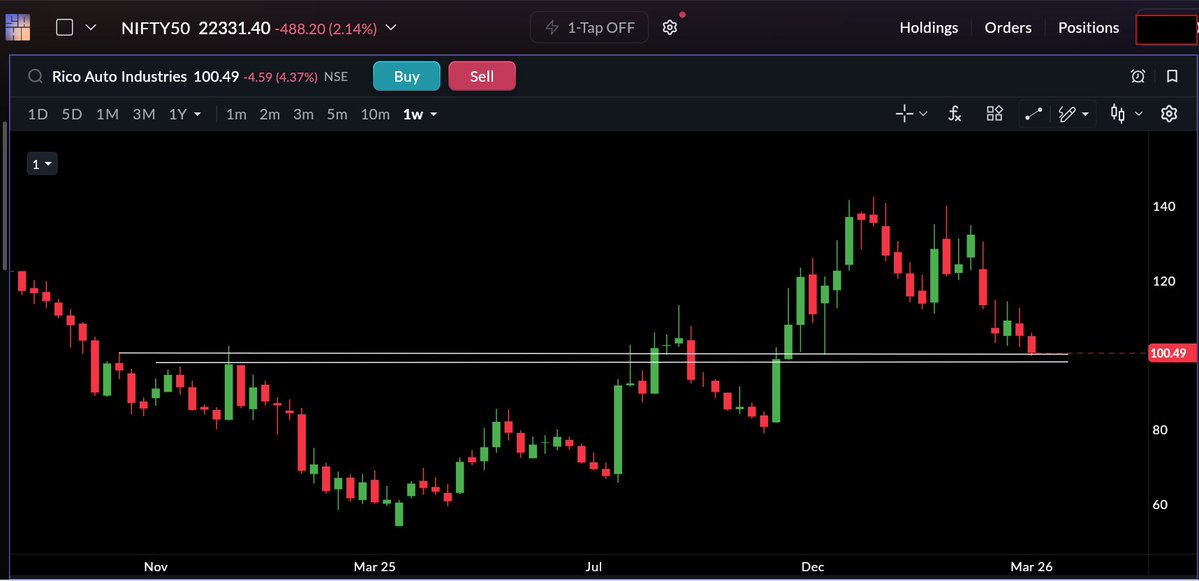Click the Jul time axis label
The height and width of the screenshot is (581, 1199).
pyautogui.click(x=593, y=566)
